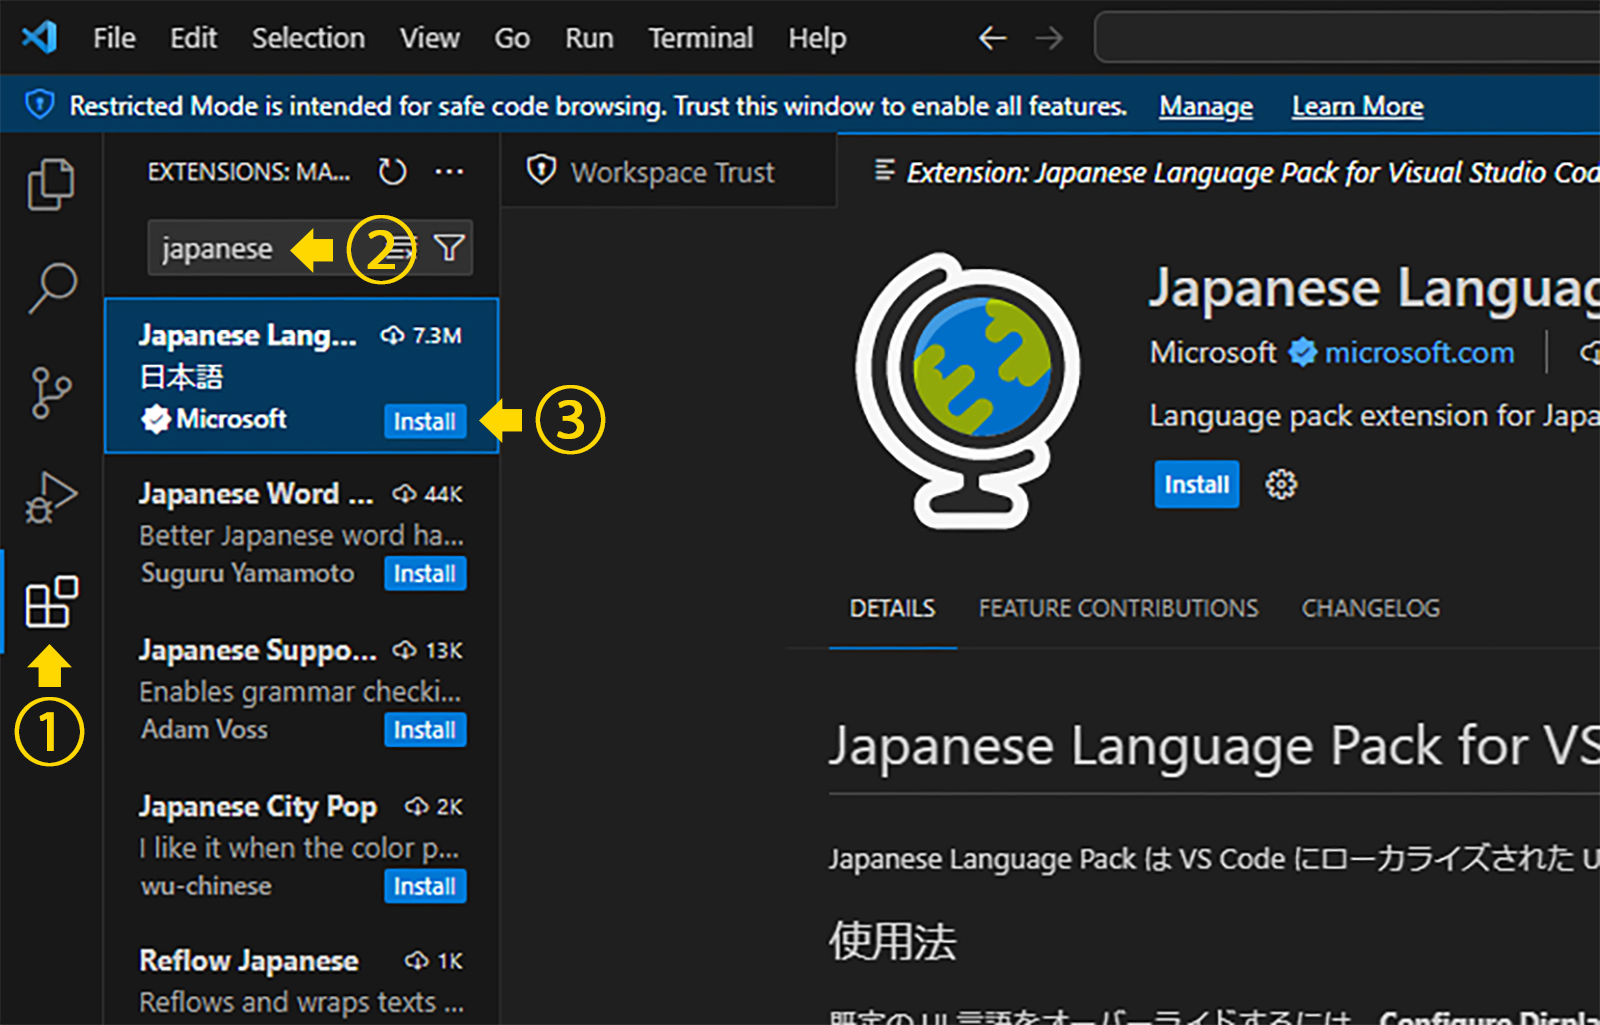Screen dimensions: 1600x1025
Task: Click the Learn More link
Action: (1357, 106)
